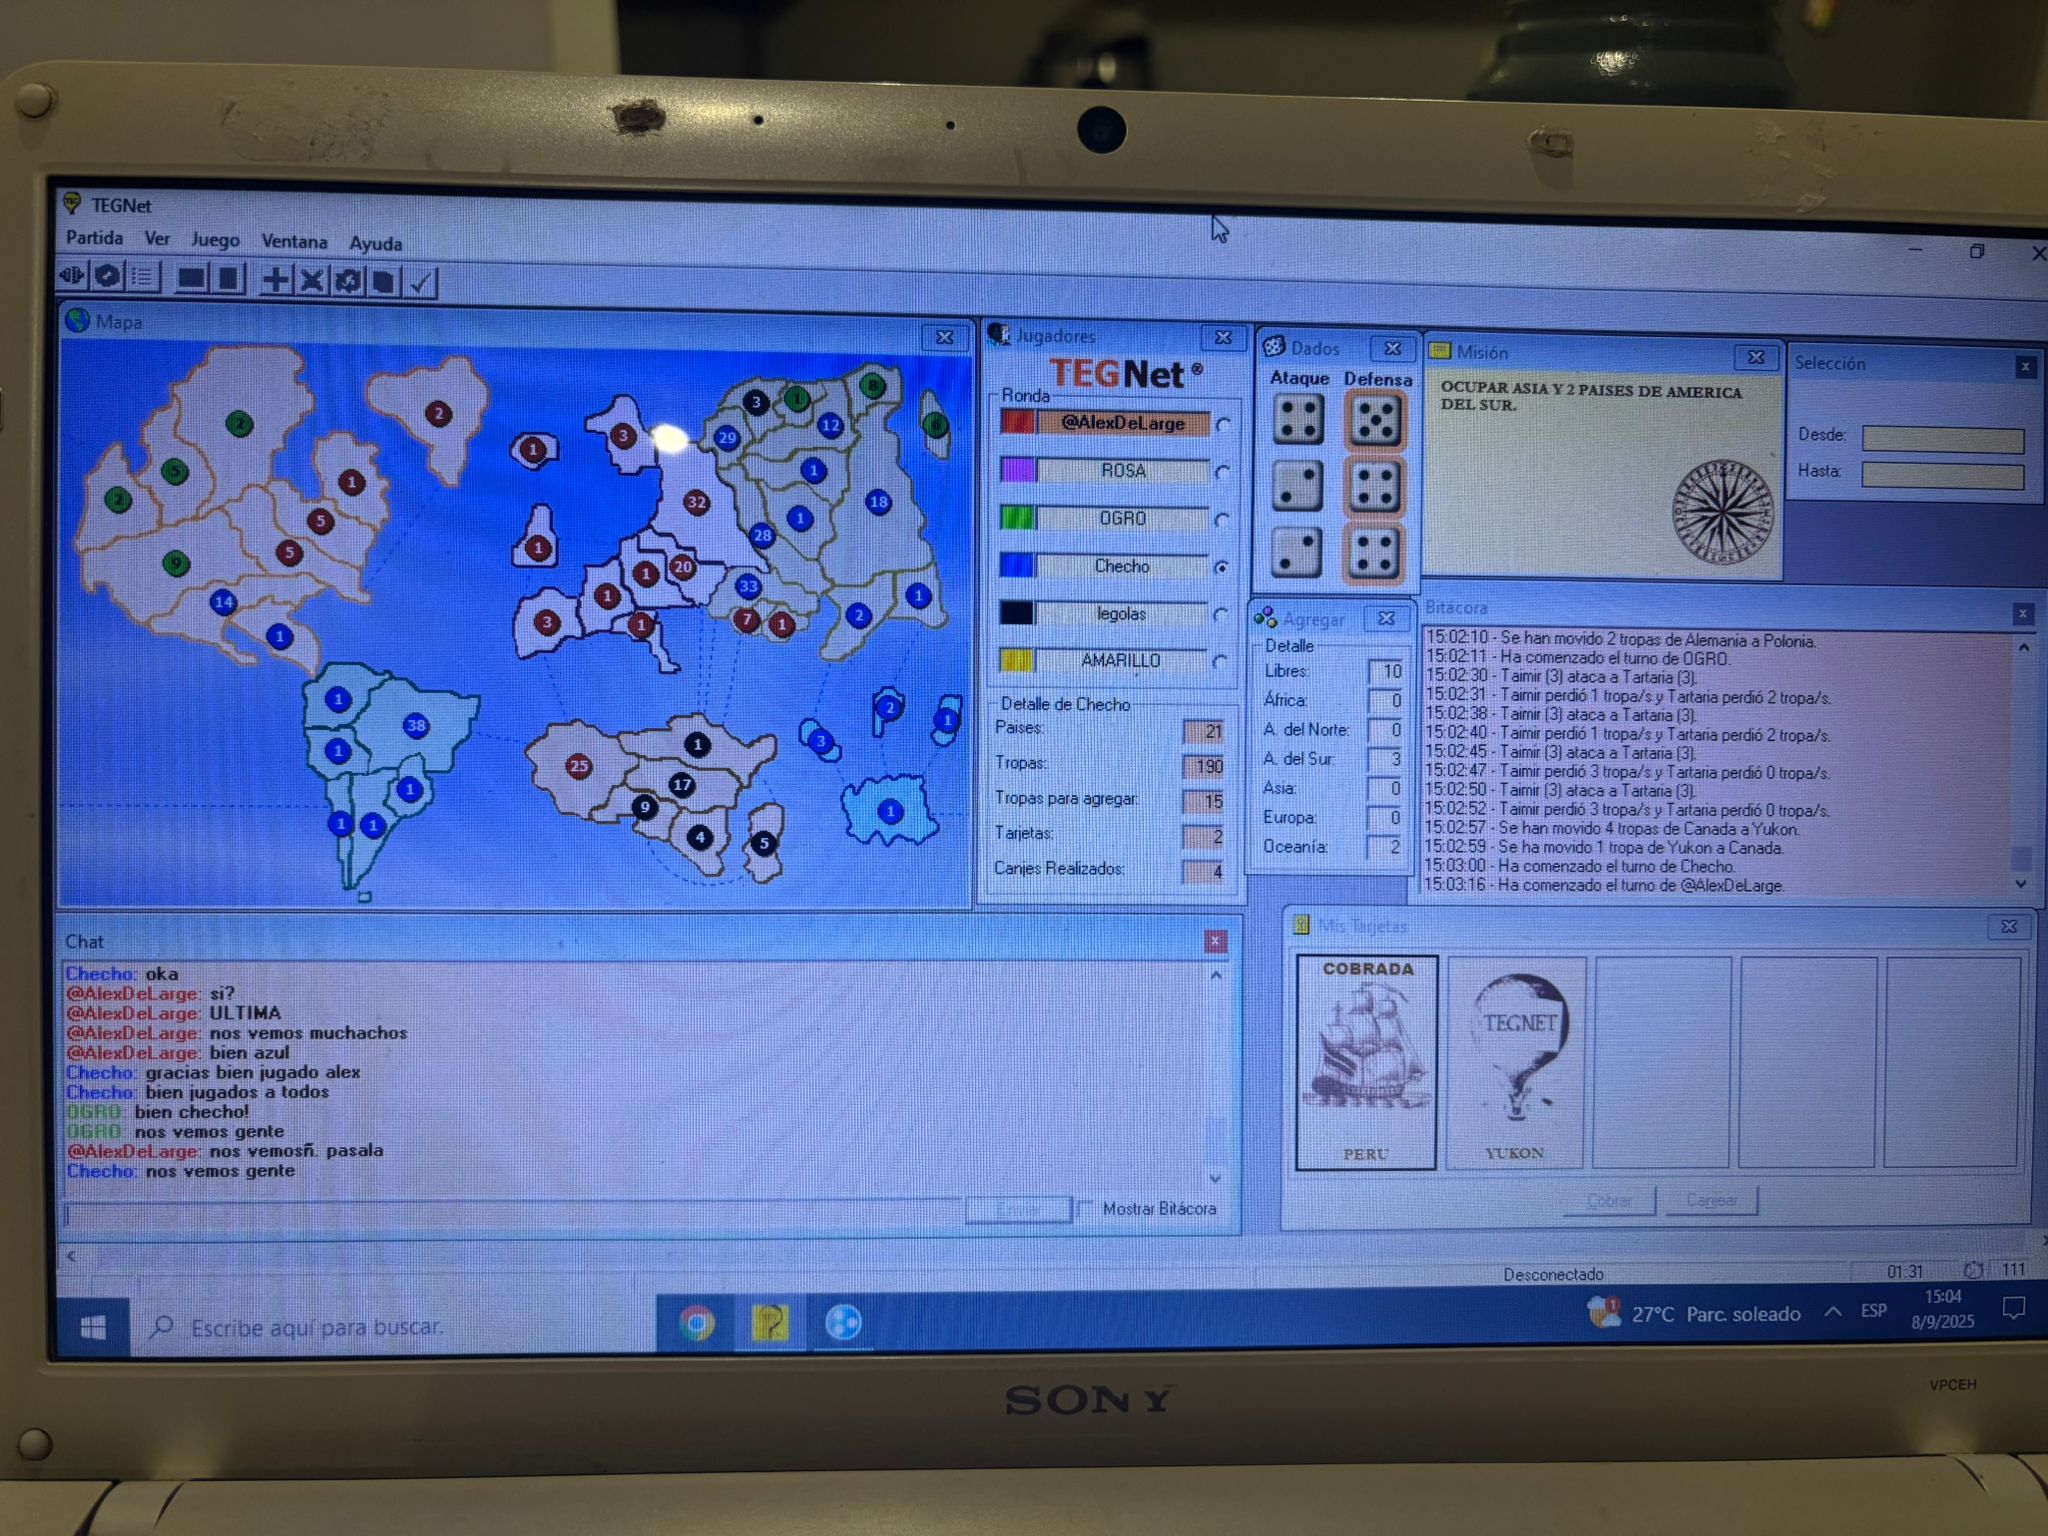Image resolution: width=2048 pixels, height=1536 pixels.
Task: Open the Windows Start menu
Action: click(x=92, y=1327)
